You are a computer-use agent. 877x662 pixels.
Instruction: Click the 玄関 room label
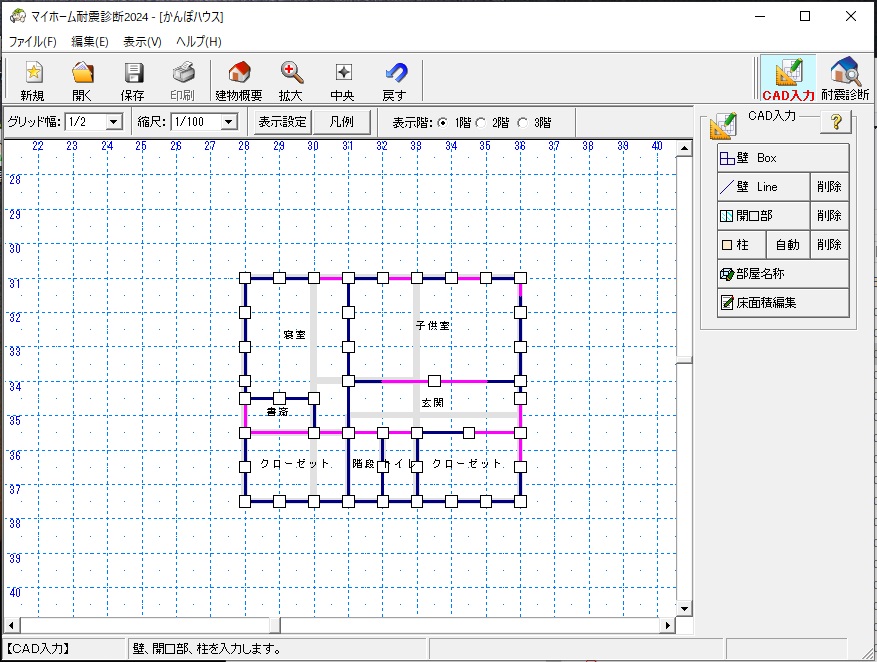432,403
